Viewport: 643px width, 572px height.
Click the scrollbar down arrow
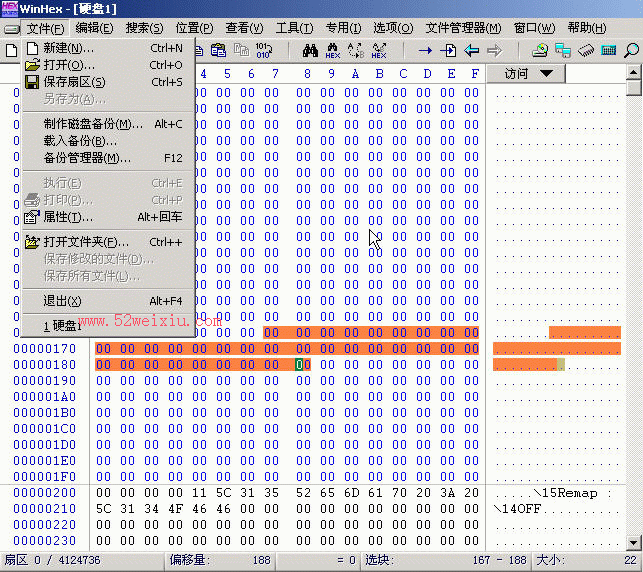tap(634, 542)
